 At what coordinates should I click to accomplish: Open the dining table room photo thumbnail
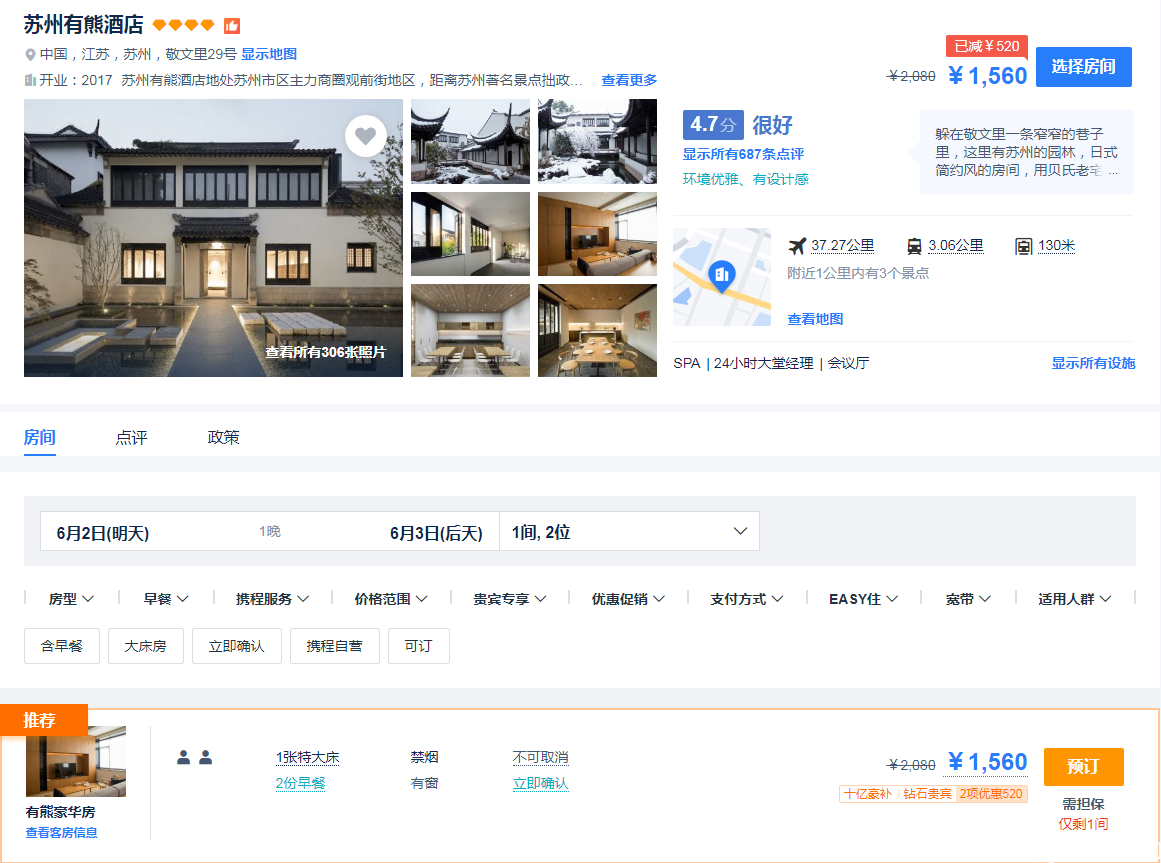point(598,330)
